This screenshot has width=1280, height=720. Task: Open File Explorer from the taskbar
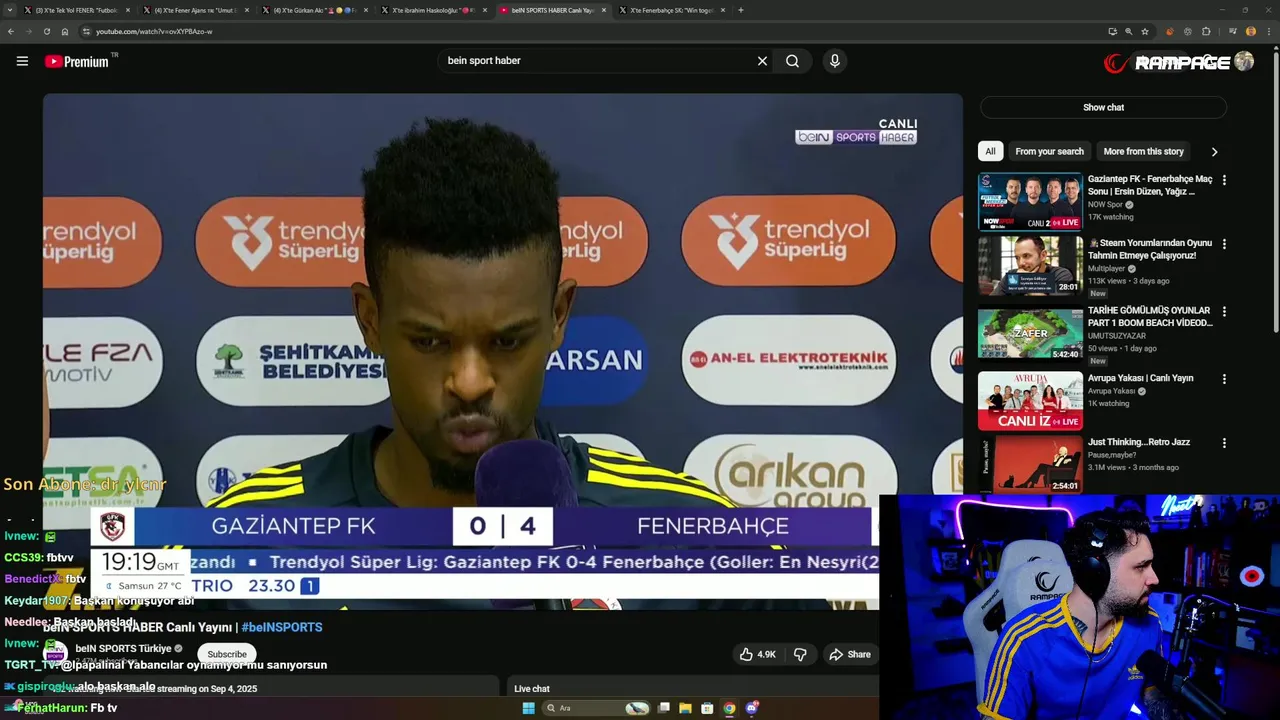(685, 708)
